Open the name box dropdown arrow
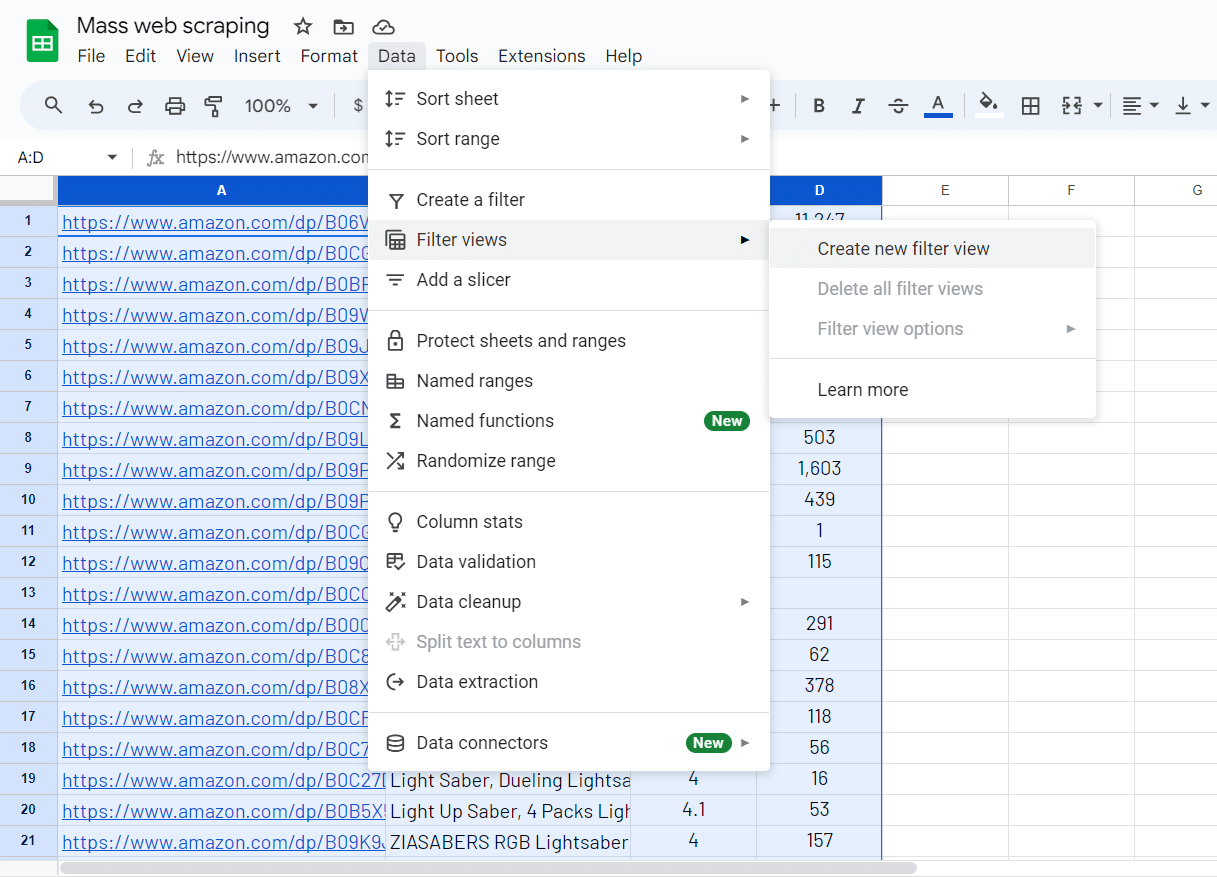Screen dimensions: 1217x877 112,158
